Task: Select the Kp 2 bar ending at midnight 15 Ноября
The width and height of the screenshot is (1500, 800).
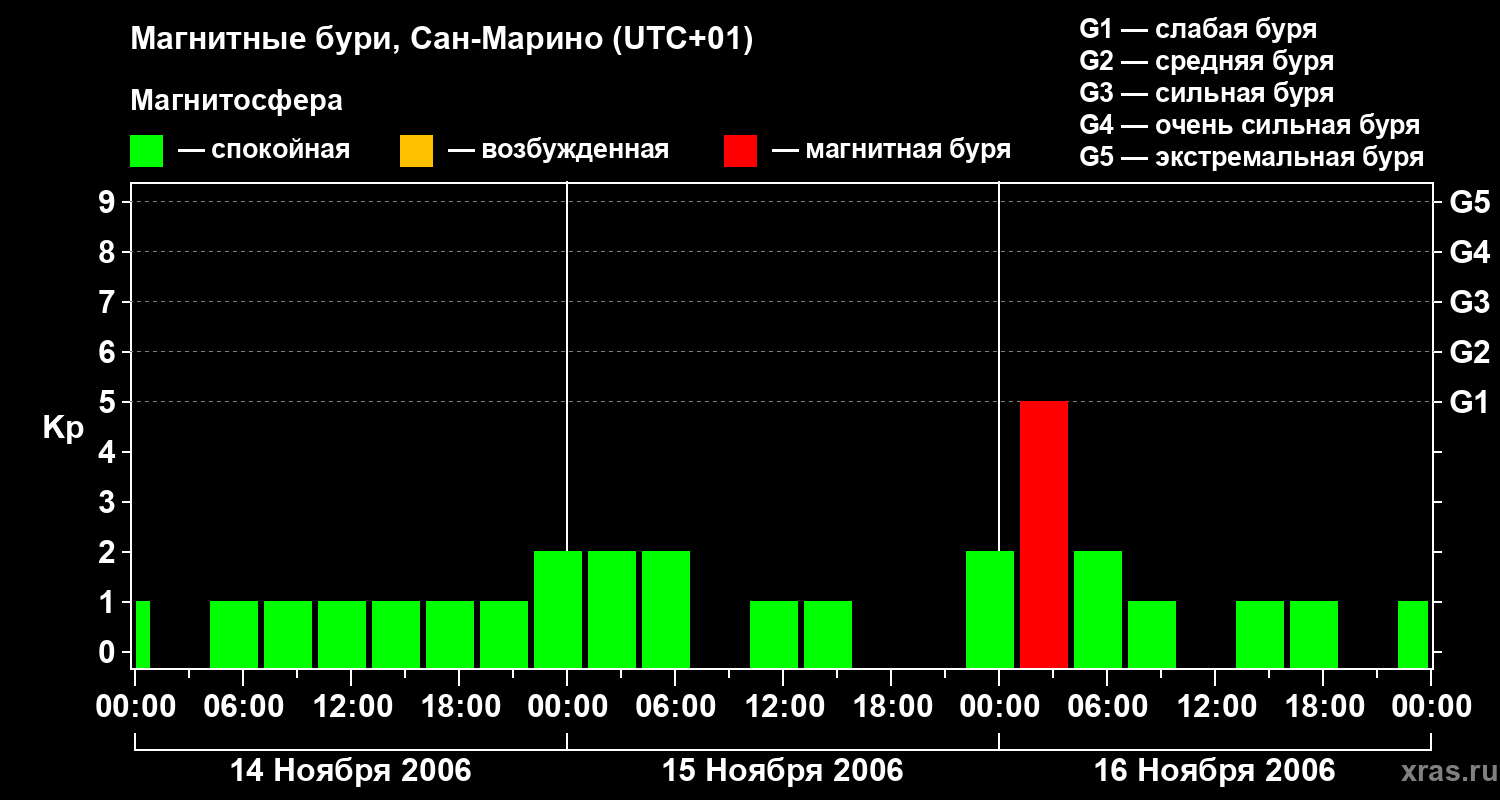Action: click(990, 610)
